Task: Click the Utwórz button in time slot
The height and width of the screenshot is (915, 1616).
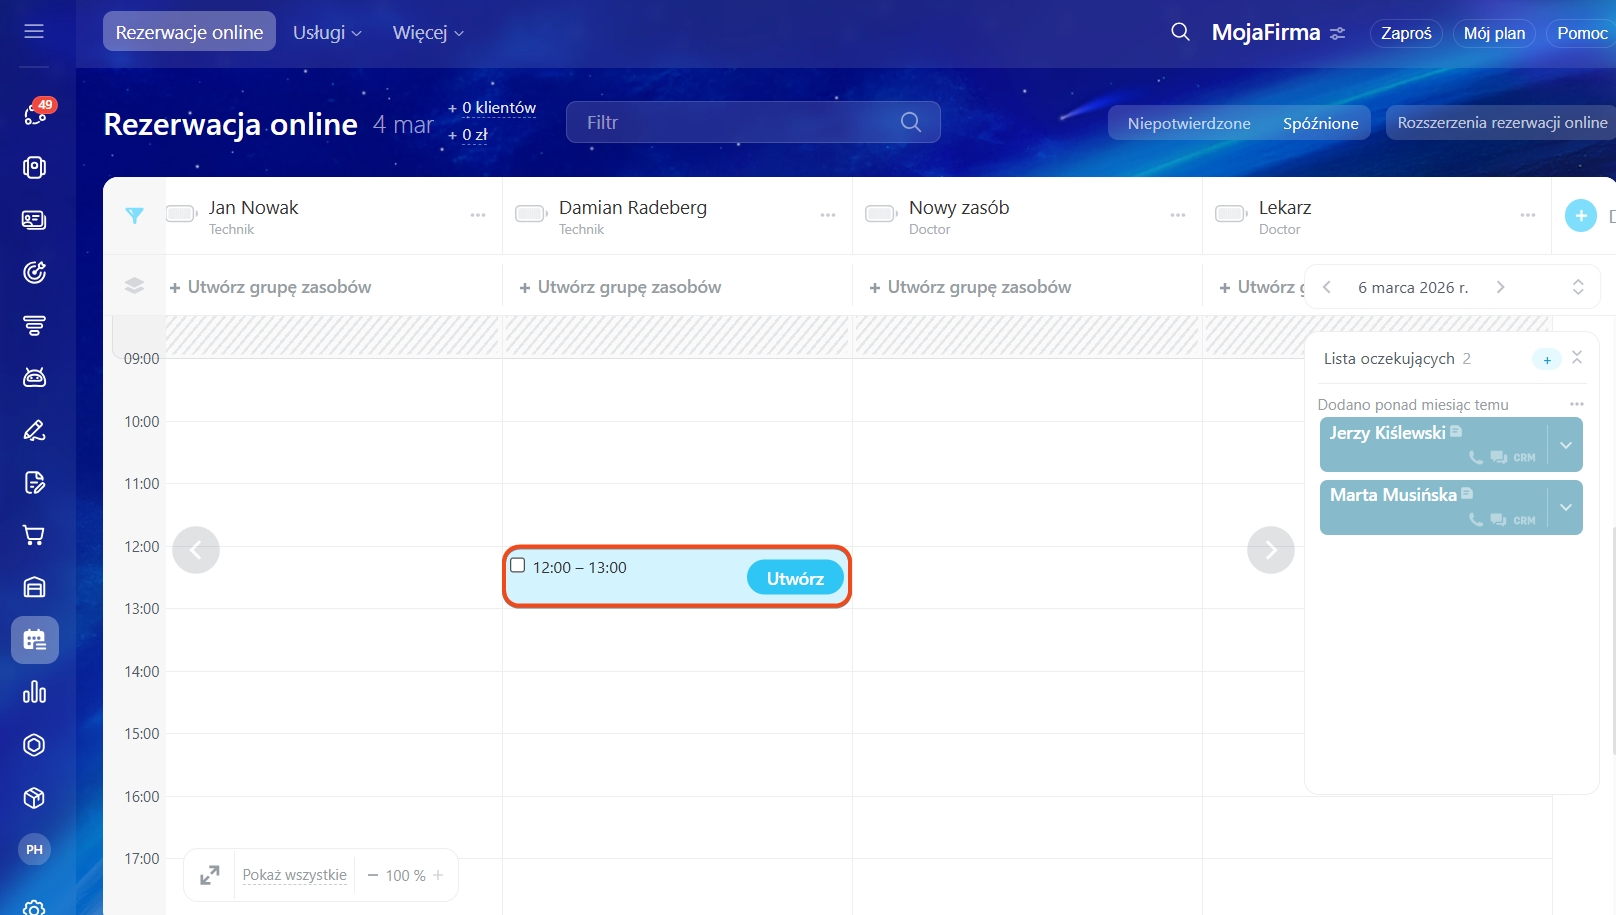Action: tap(795, 578)
